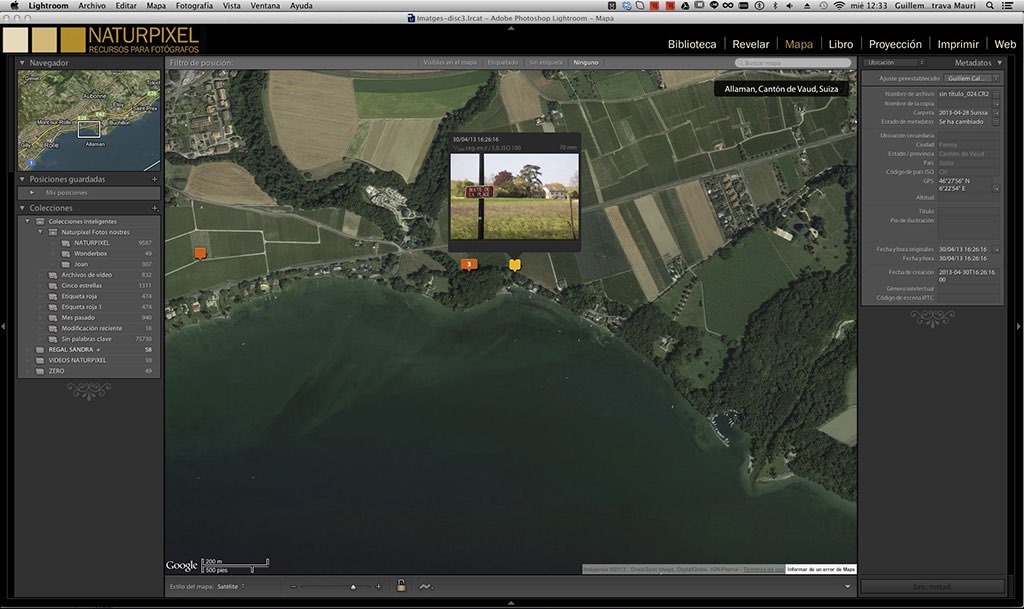The width and height of the screenshot is (1024, 609).
Task: Collapse Naturpixel Fotos nostres set
Action: point(40,232)
